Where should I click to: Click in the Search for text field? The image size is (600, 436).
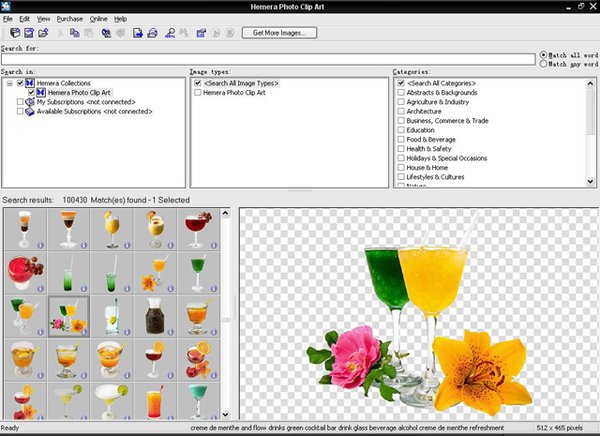[x=268, y=59]
